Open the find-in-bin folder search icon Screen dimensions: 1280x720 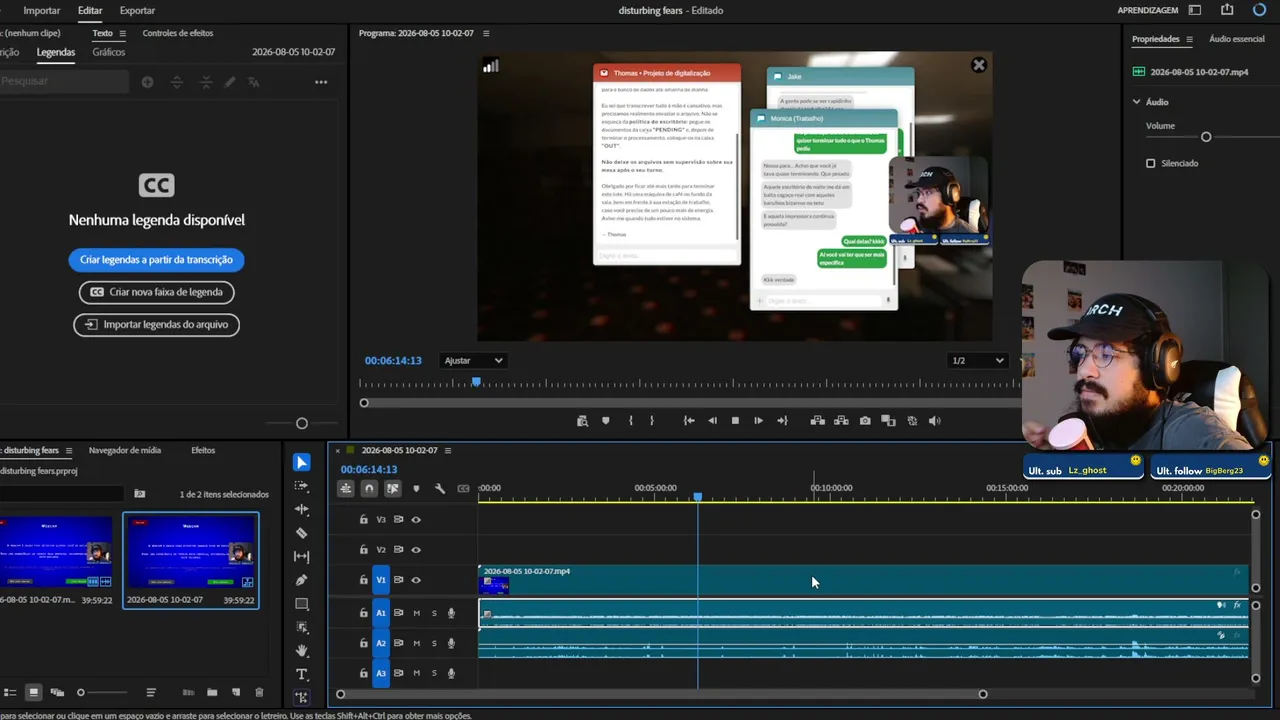click(140, 494)
